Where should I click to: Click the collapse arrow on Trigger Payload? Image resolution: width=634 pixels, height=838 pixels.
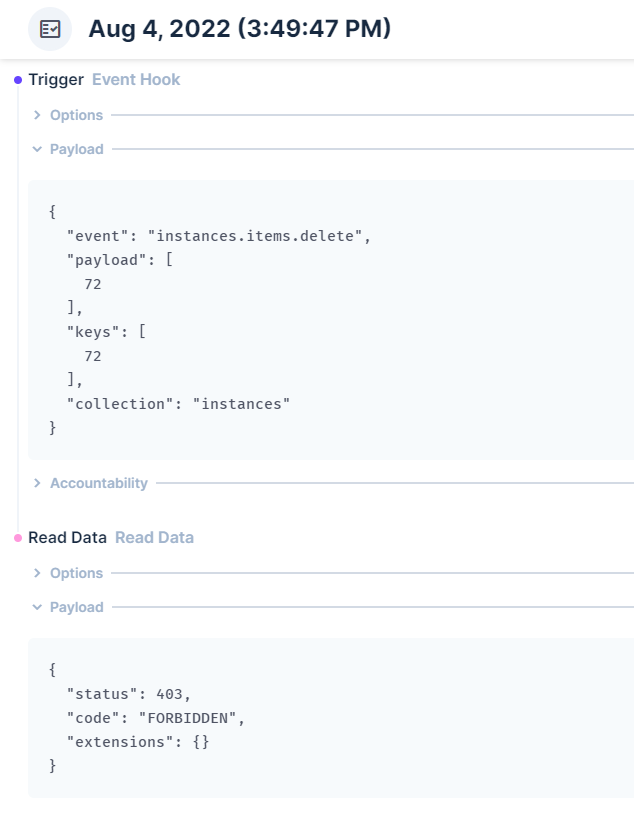click(37, 148)
